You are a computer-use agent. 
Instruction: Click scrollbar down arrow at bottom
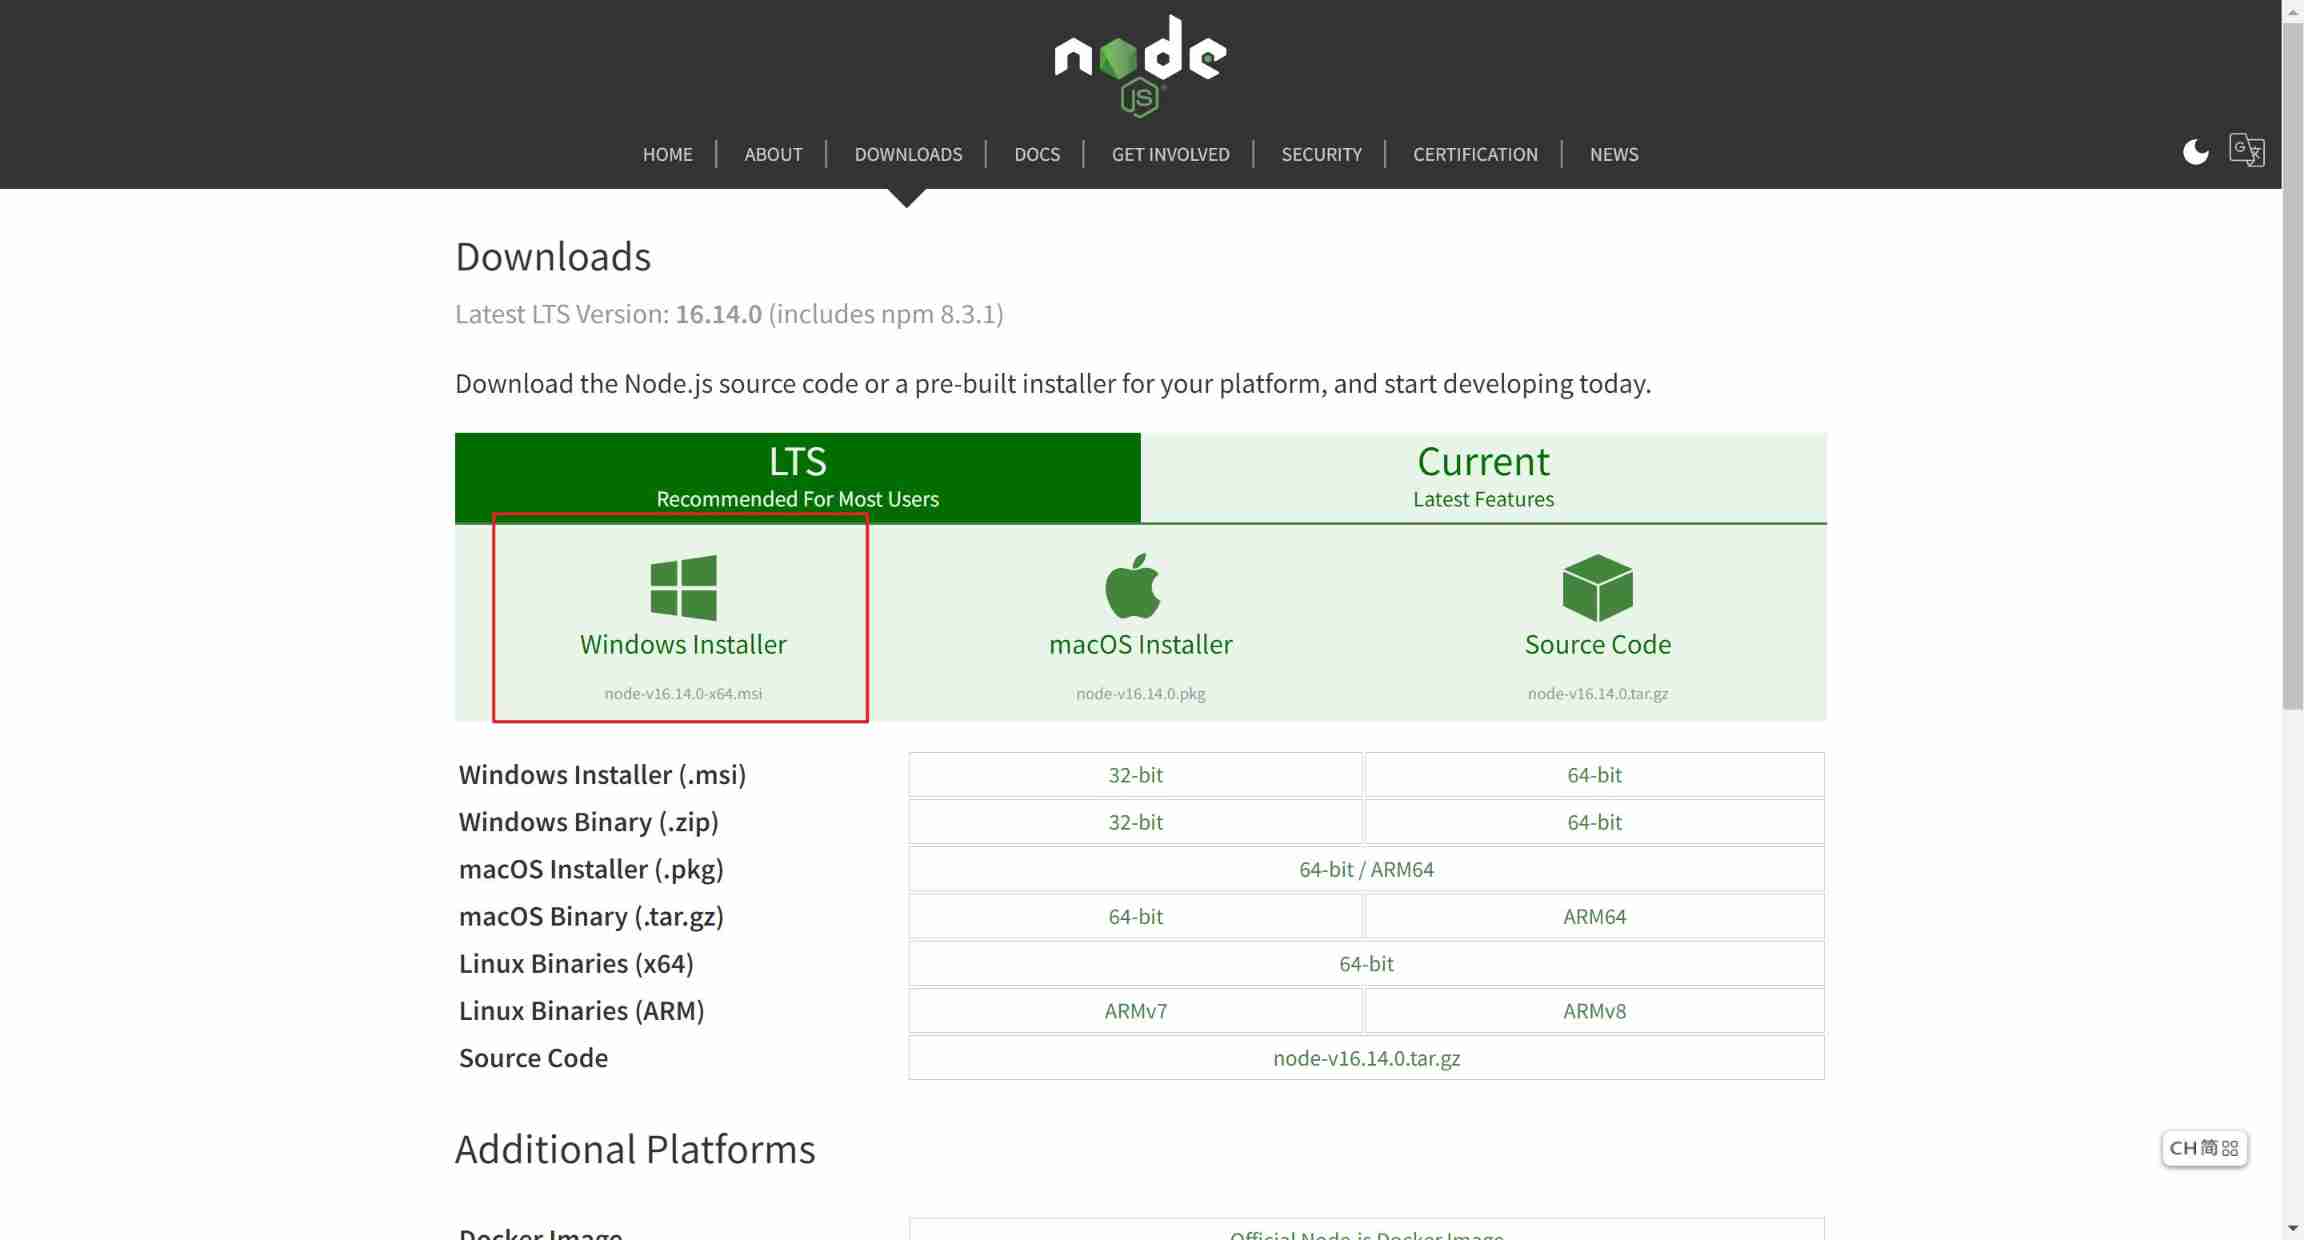2293,1228
